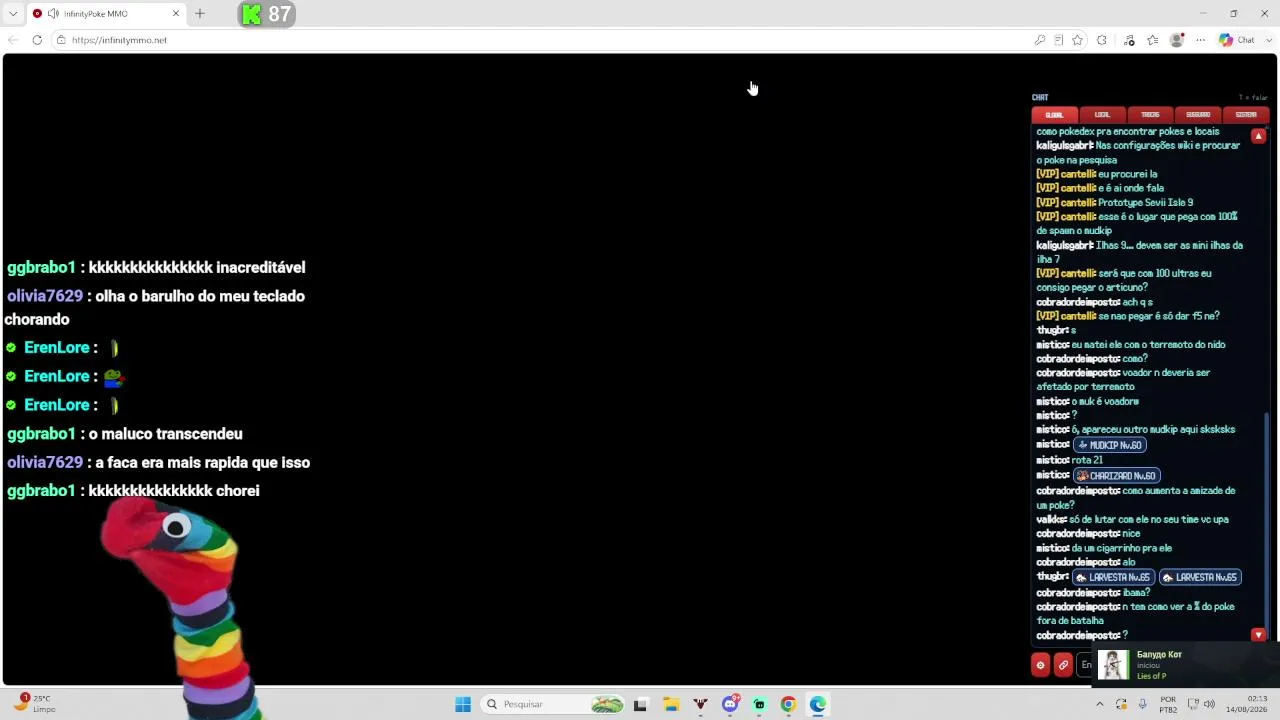Open Discord from taskbar
Screen dimensions: 1280x720
click(x=730, y=704)
